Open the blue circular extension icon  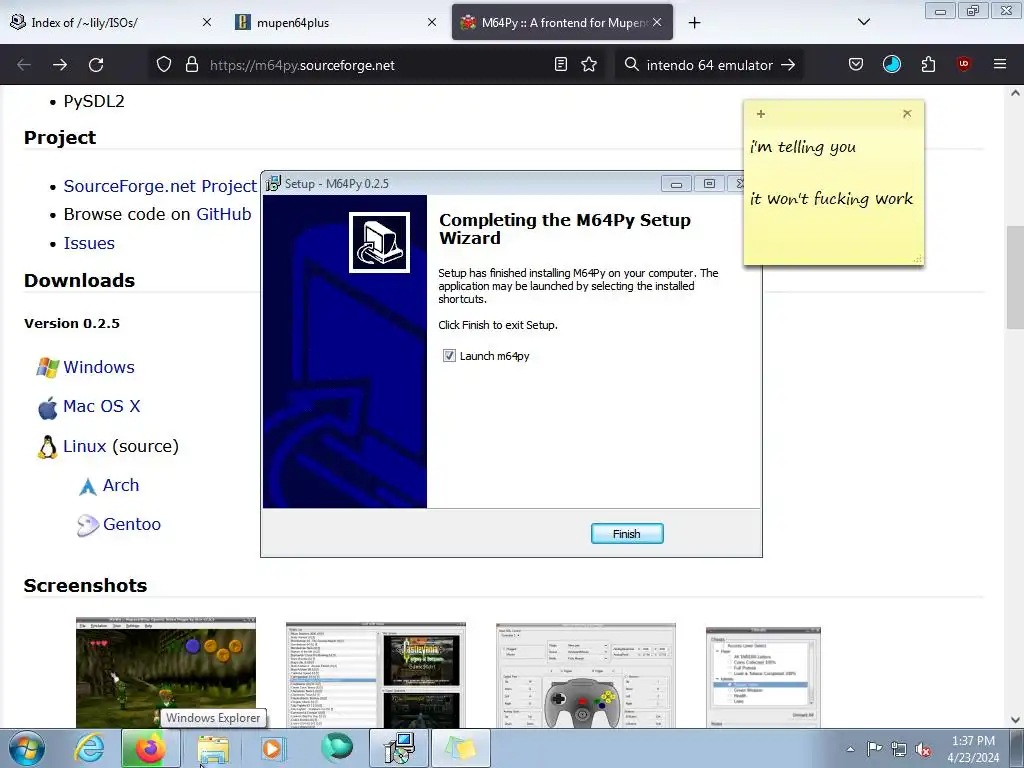point(891,64)
